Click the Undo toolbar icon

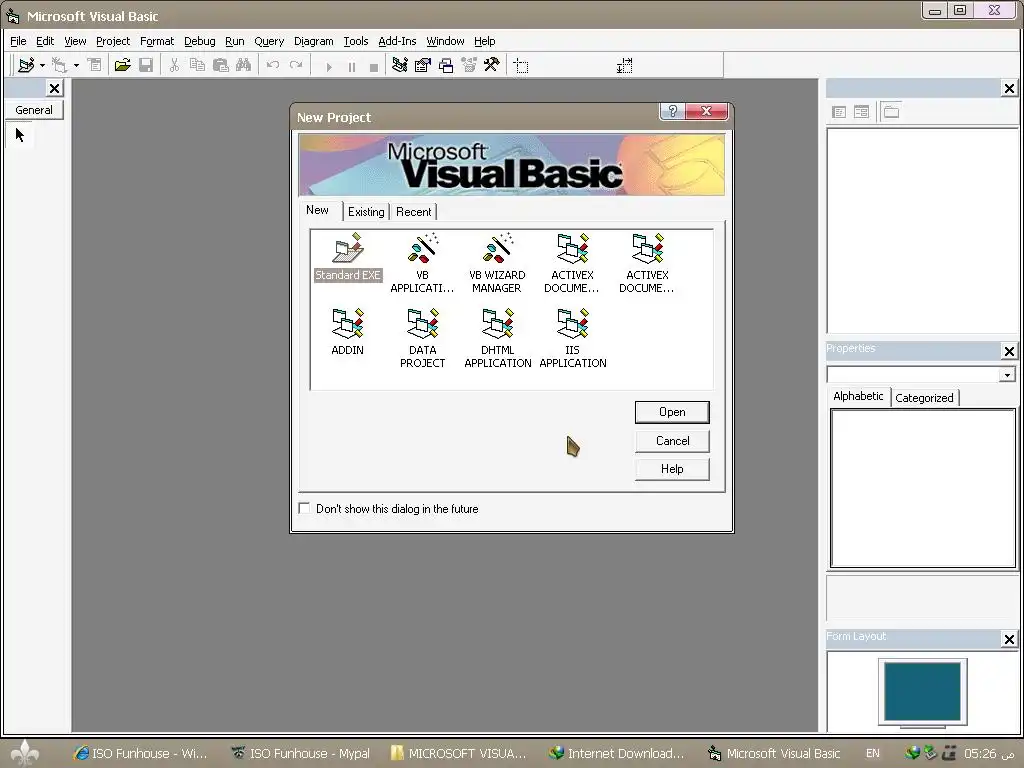[x=273, y=65]
